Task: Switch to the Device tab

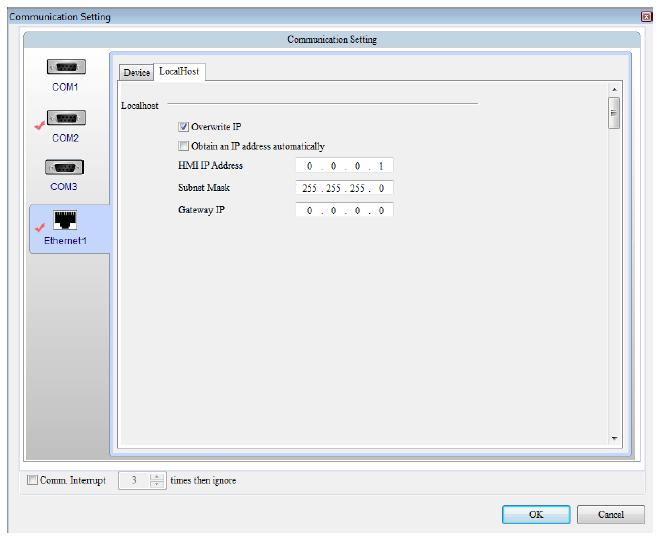Action: tap(136, 73)
